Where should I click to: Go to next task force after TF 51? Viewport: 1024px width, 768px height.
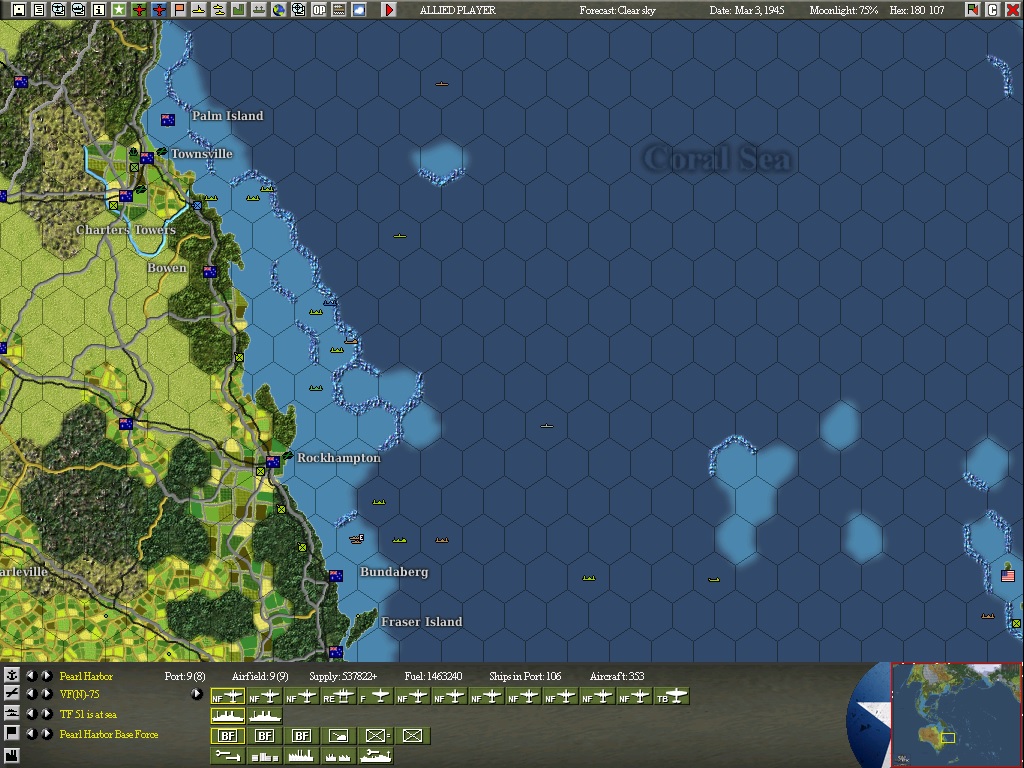(47, 714)
